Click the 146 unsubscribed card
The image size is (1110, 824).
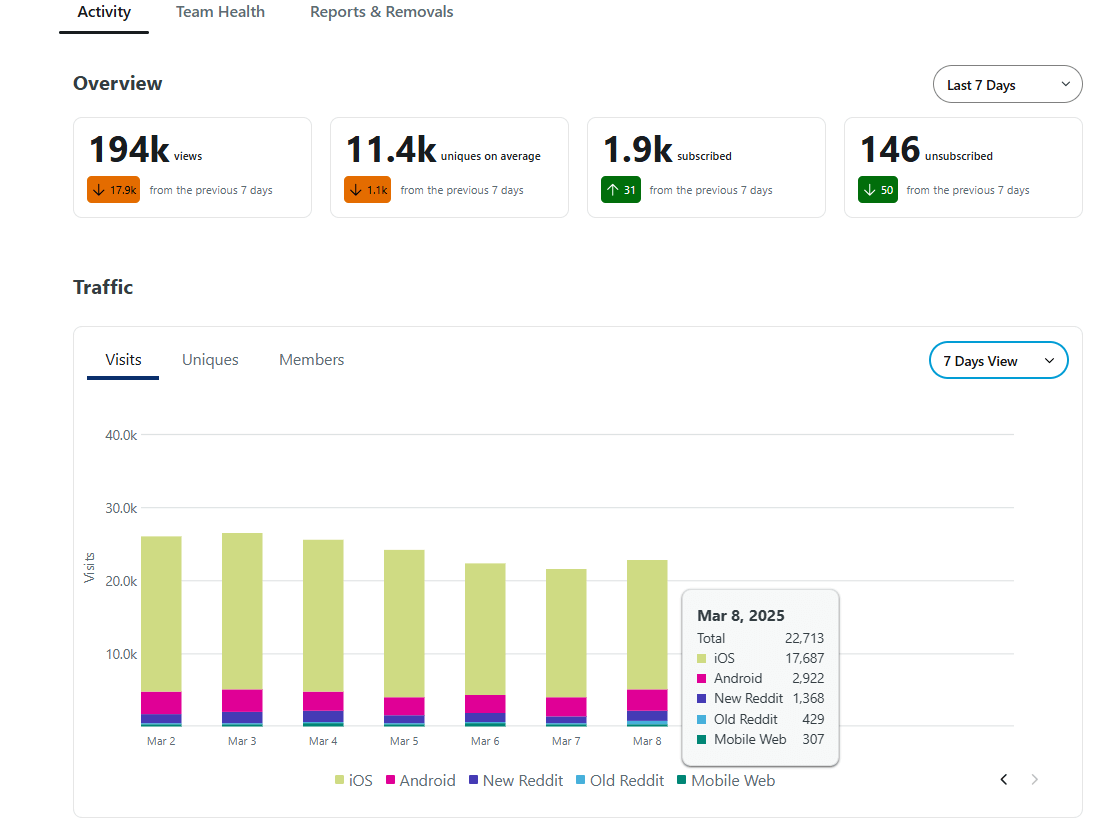[963, 167]
